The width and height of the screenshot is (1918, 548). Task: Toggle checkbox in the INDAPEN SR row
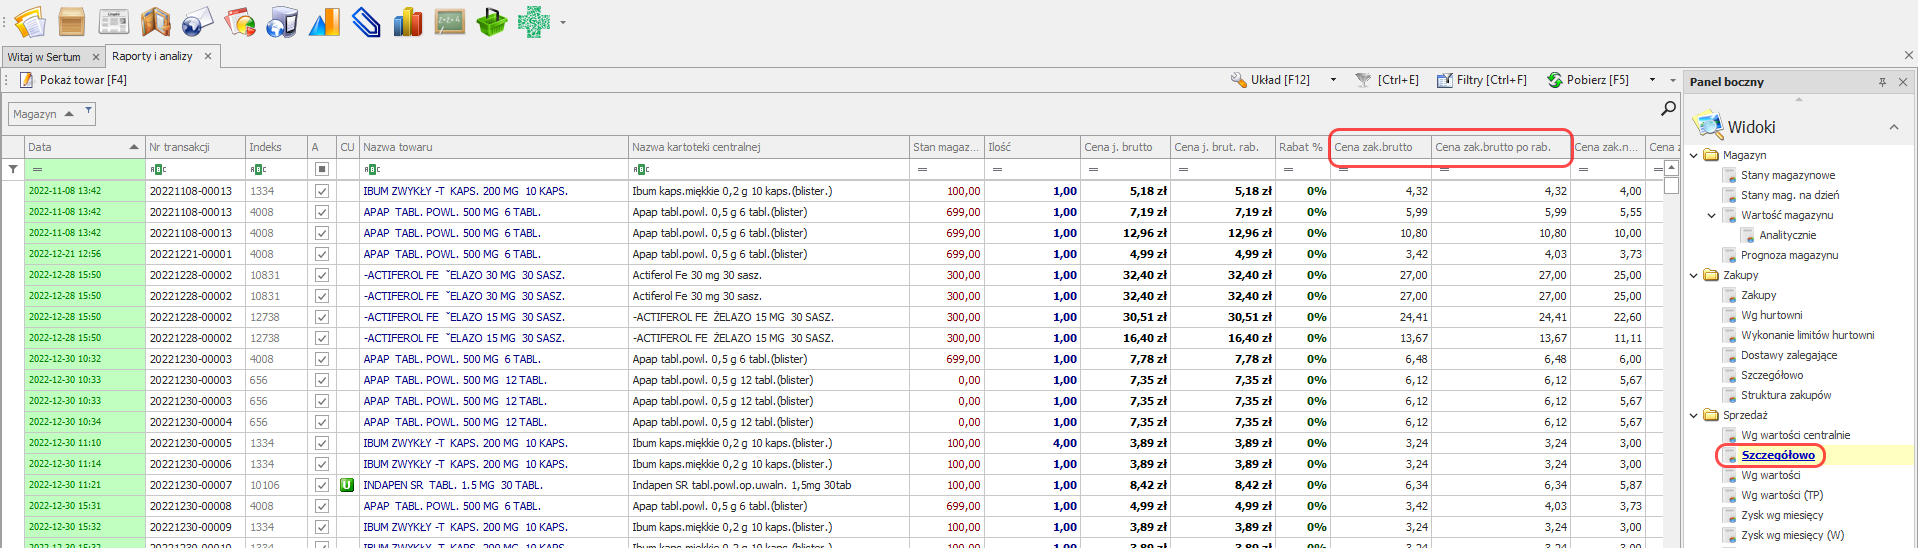tap(321, 485)
